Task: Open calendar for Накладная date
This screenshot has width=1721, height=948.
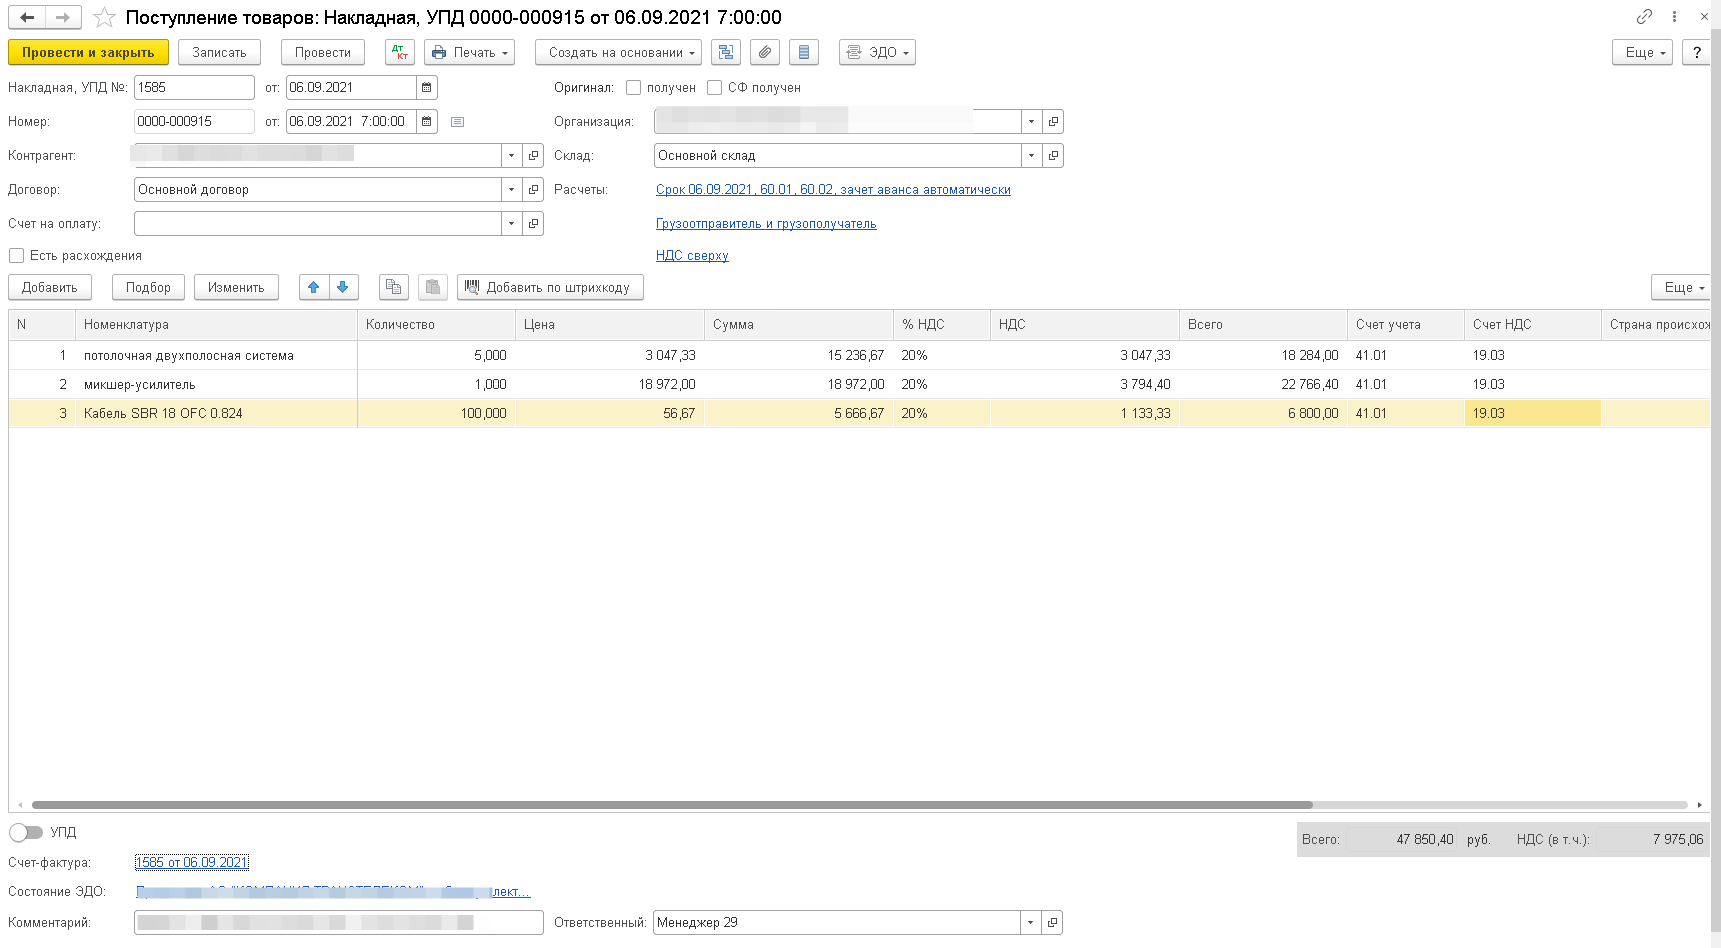Action: pos(427,88)
